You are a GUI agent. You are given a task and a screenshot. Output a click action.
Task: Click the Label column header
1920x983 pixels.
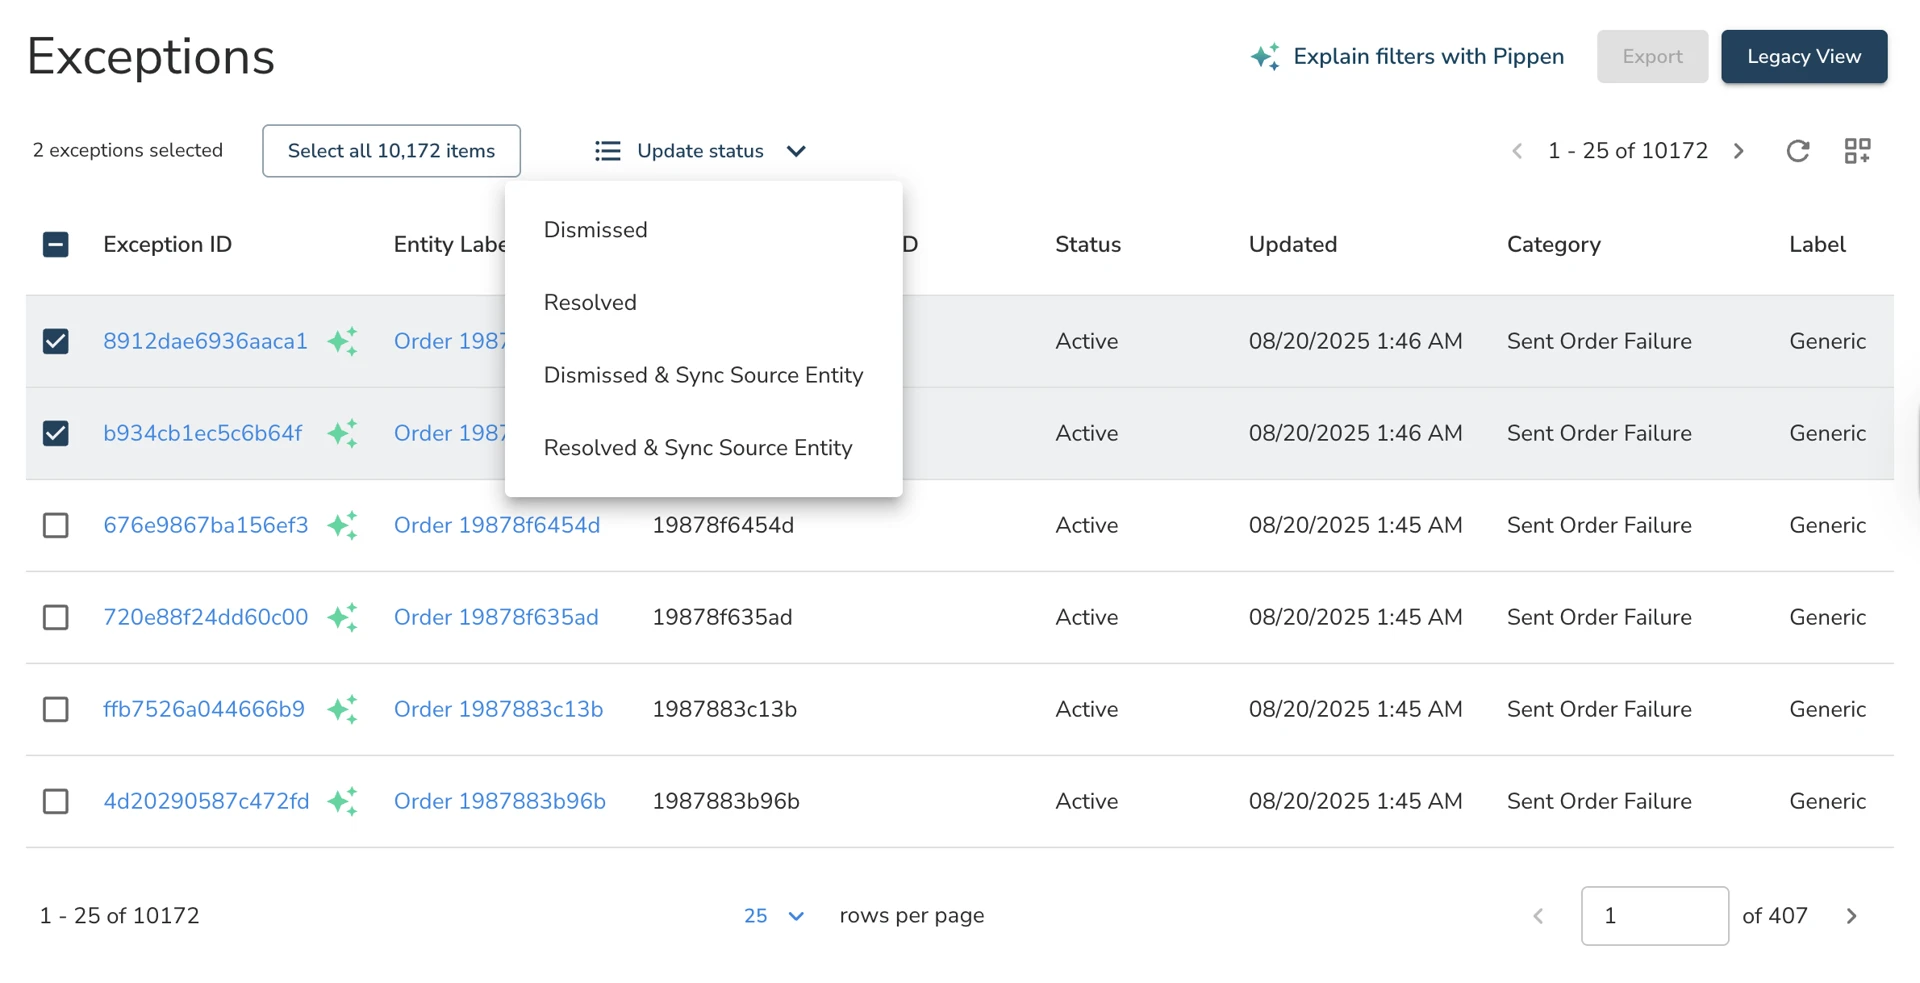[1817, 245]
